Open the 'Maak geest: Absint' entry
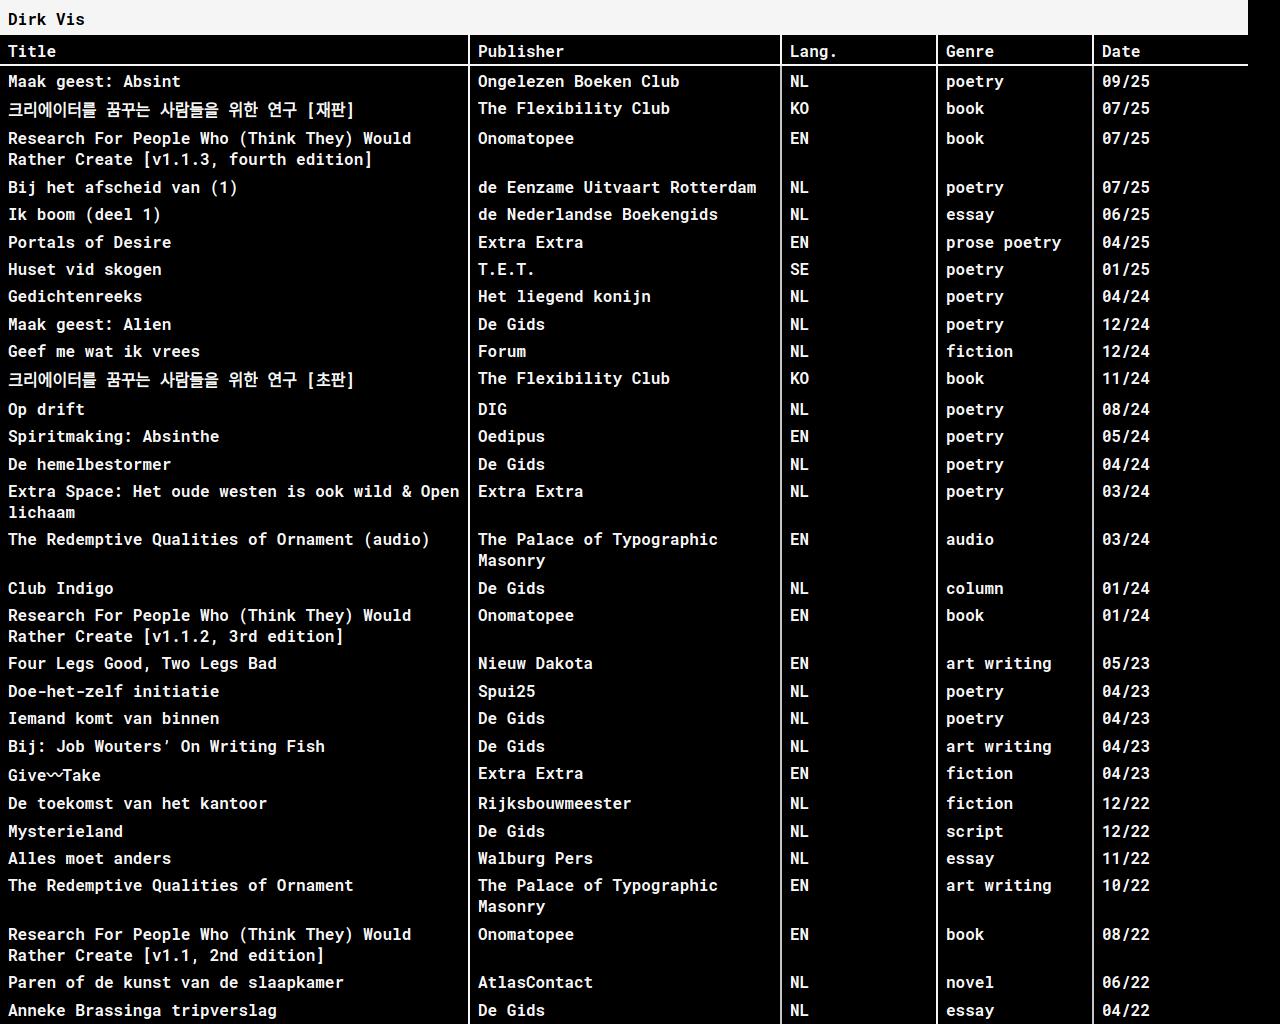This screenshot has width=1280, height=1024. point(94,82)
